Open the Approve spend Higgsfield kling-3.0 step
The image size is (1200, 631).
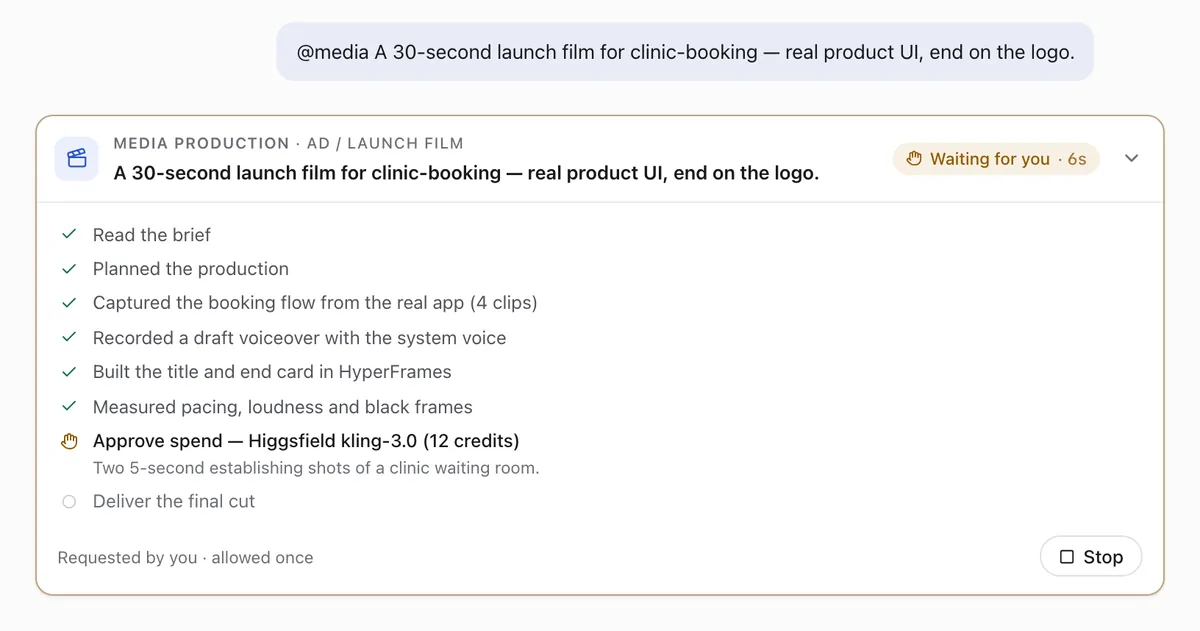tap(306, 441)
